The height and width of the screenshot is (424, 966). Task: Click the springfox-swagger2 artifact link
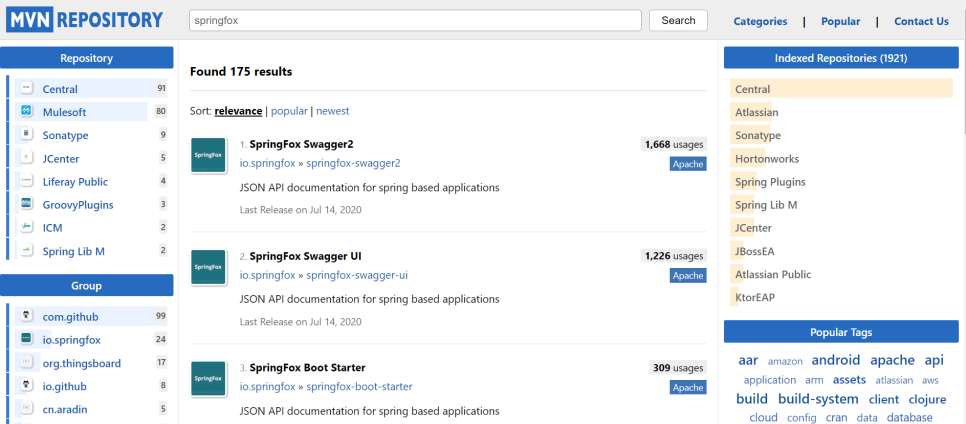(x=353, y=163)
